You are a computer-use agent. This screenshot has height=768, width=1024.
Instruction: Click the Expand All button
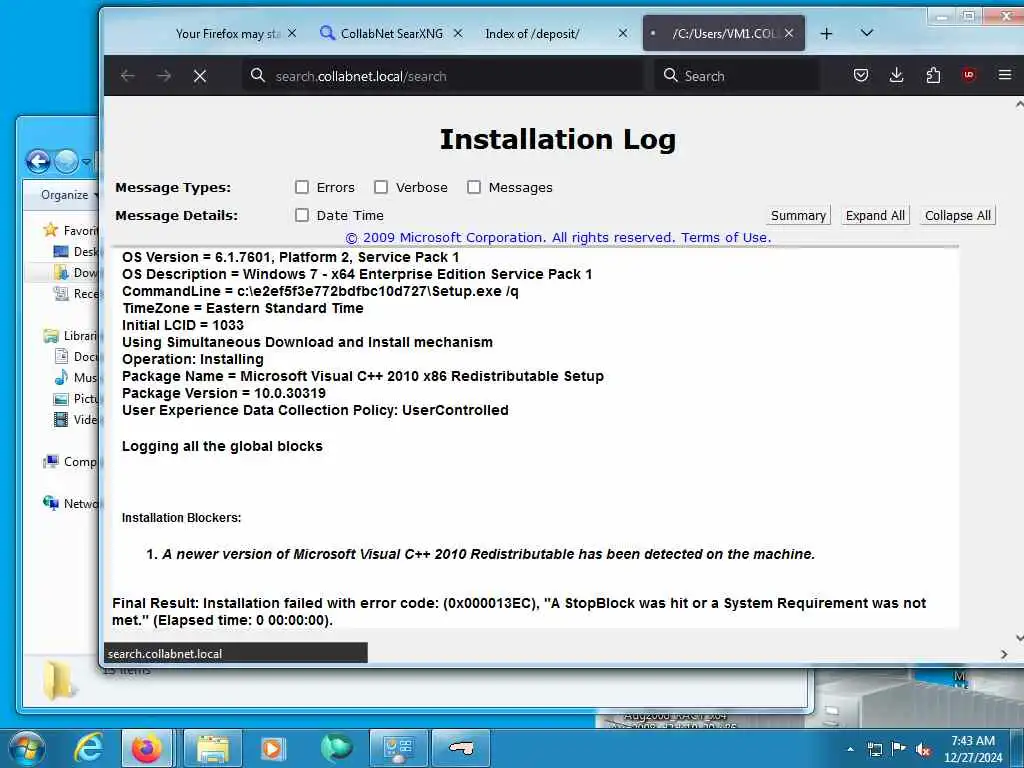coord(875,216)
